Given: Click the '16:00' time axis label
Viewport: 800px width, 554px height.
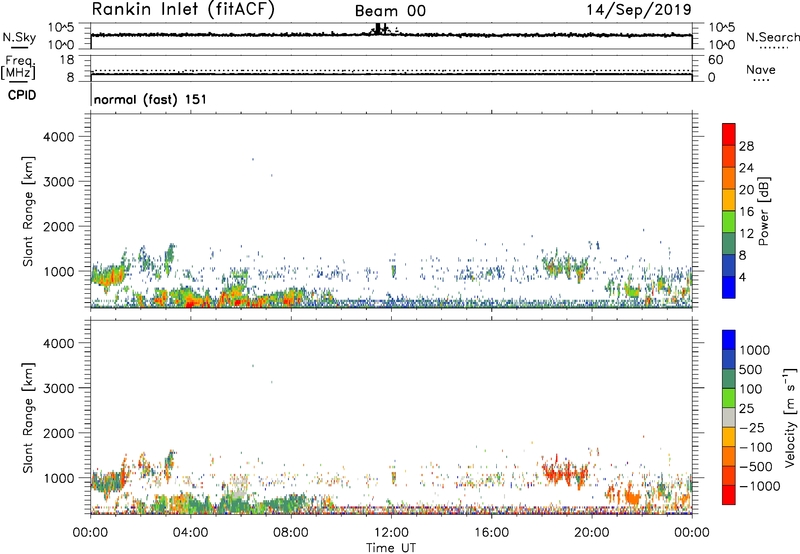Looking at the screenshot, I should 491,533.
